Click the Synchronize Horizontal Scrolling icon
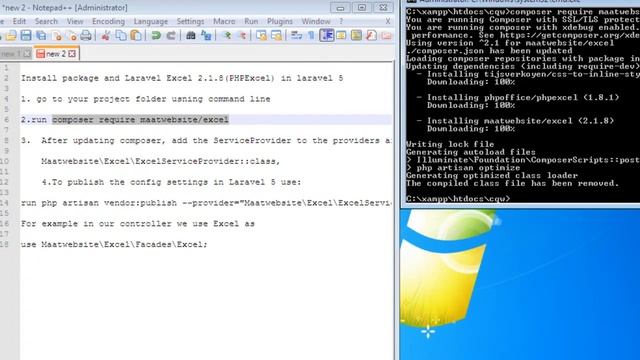 (276, 36)
